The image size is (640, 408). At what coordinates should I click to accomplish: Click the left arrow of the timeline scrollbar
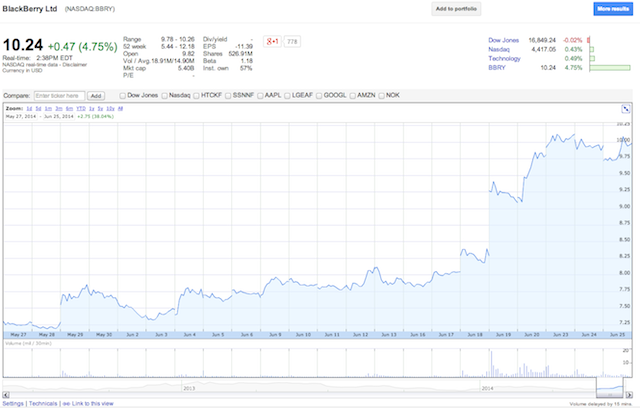pyautogui.click(x=6, y=395)
